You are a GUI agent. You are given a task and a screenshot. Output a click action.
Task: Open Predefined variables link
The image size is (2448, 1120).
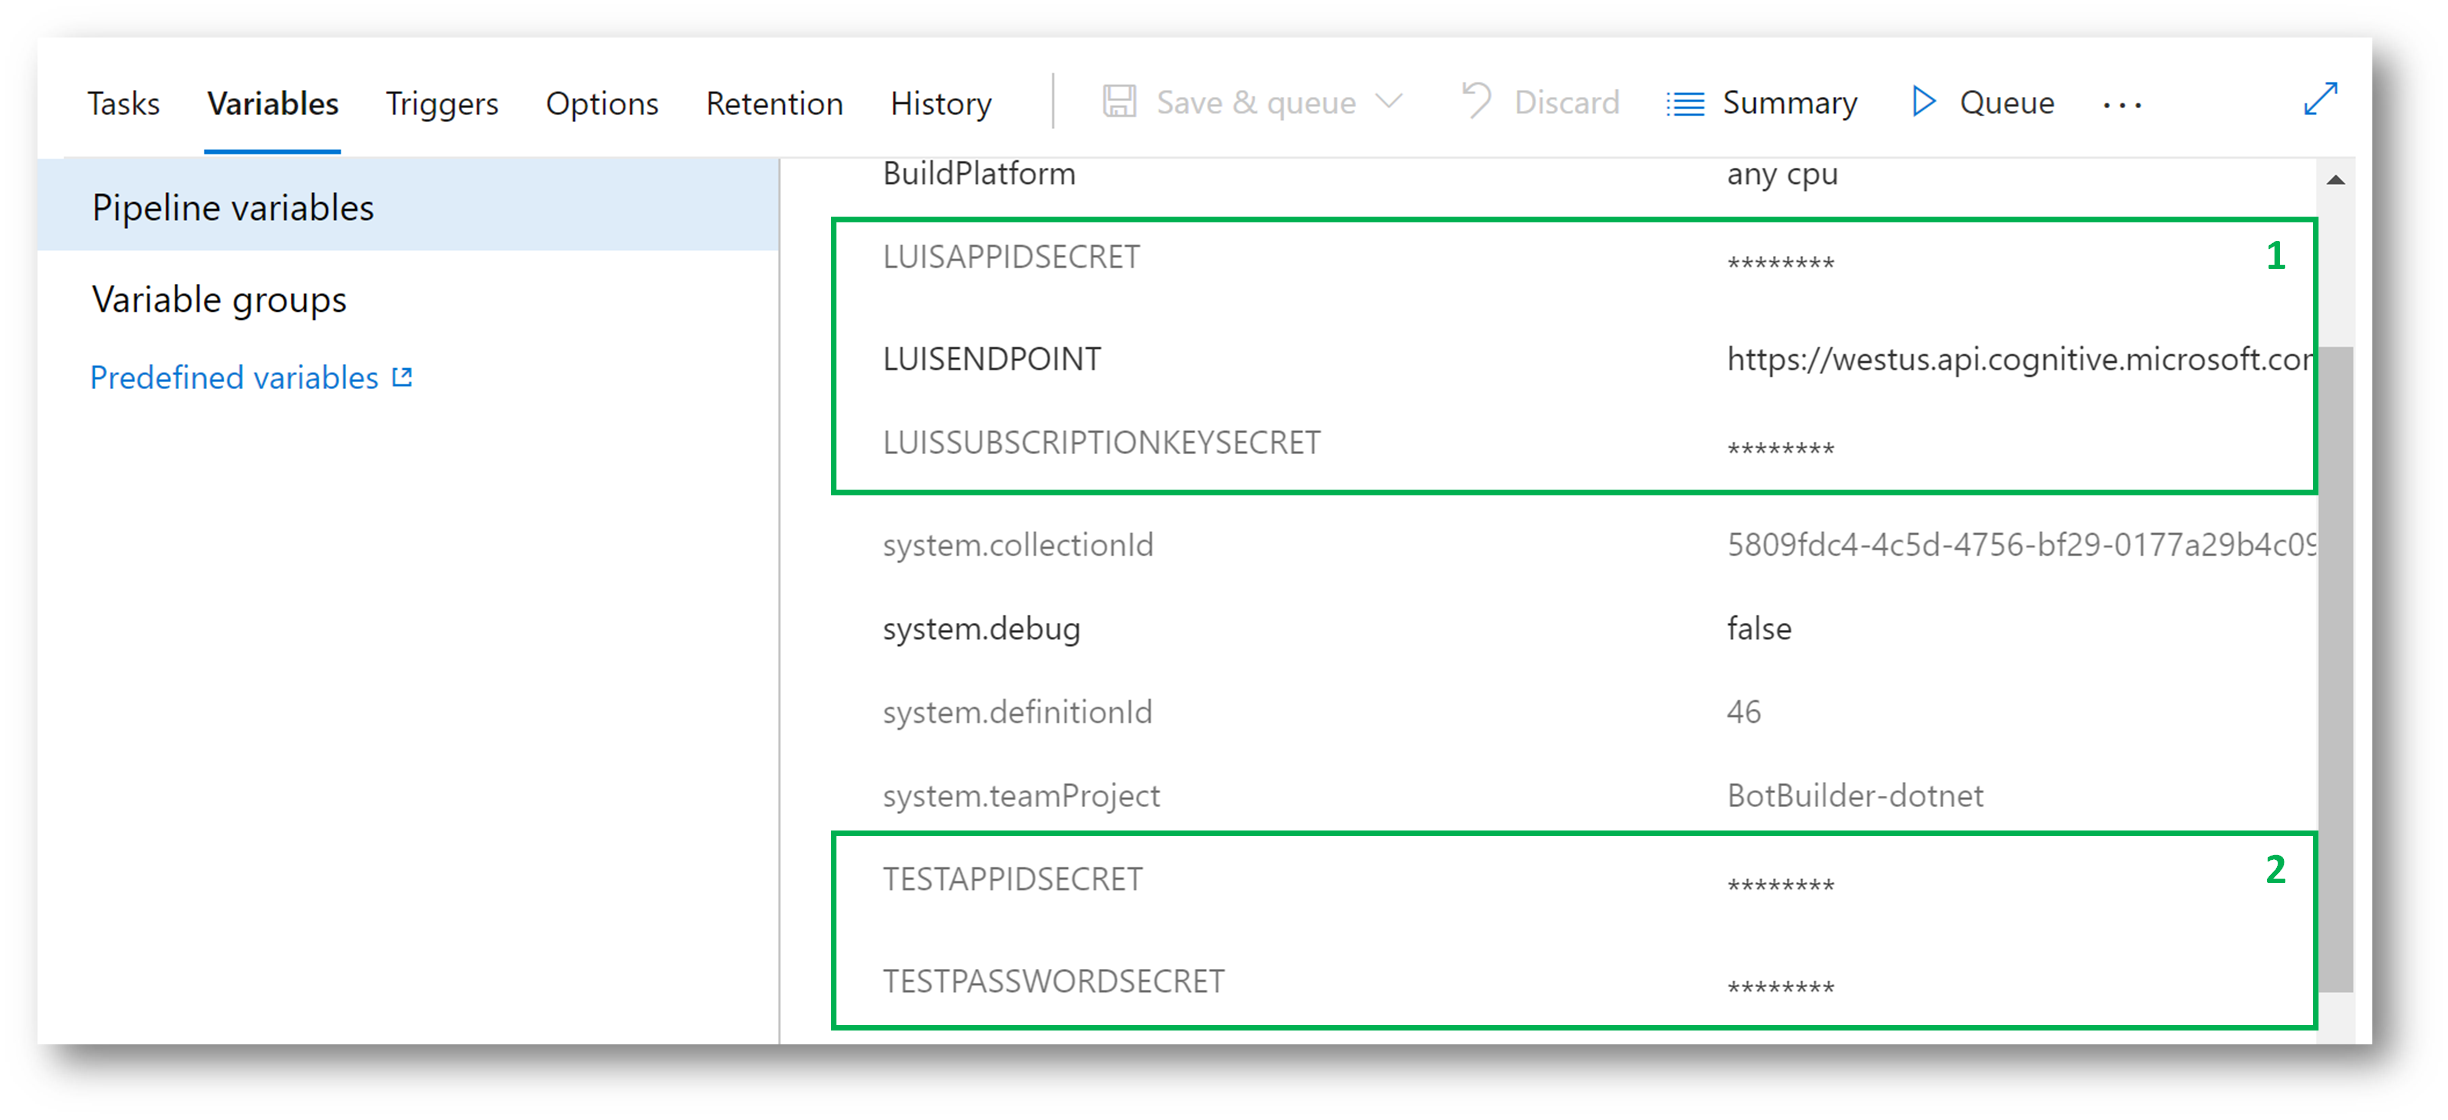(x=234, y=377)
